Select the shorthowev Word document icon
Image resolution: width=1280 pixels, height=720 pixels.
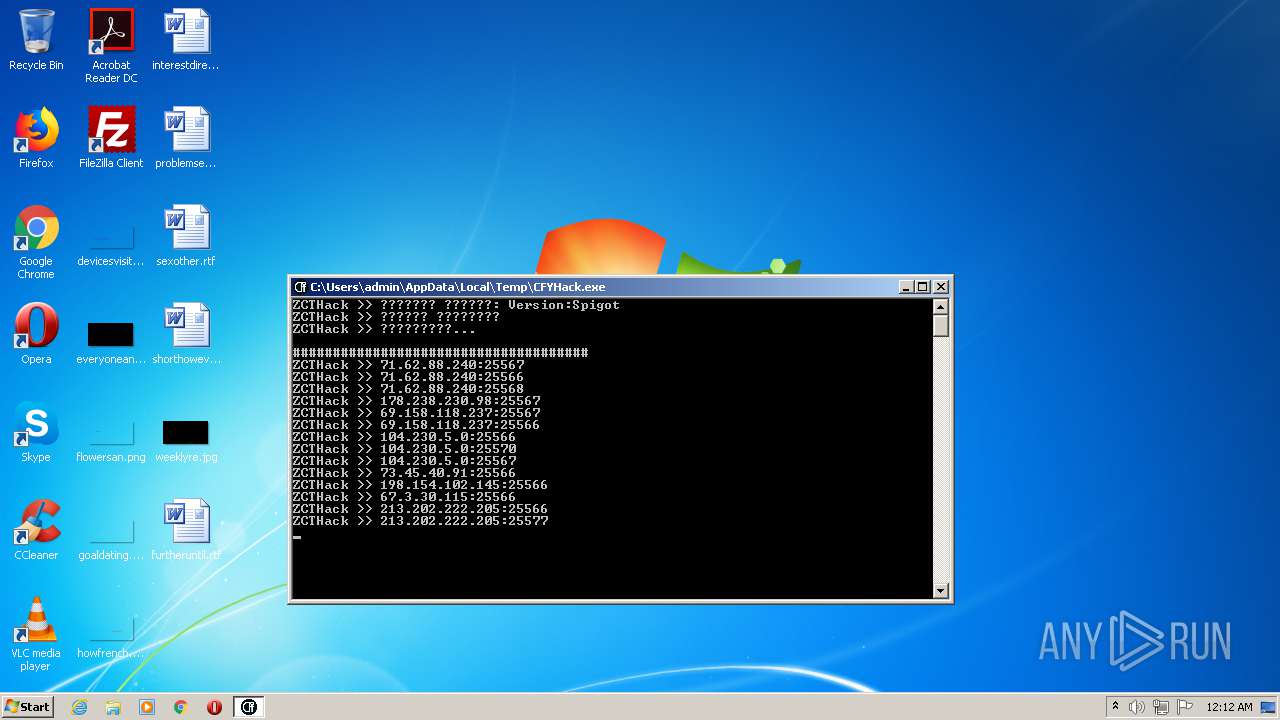tap(186, 334)
